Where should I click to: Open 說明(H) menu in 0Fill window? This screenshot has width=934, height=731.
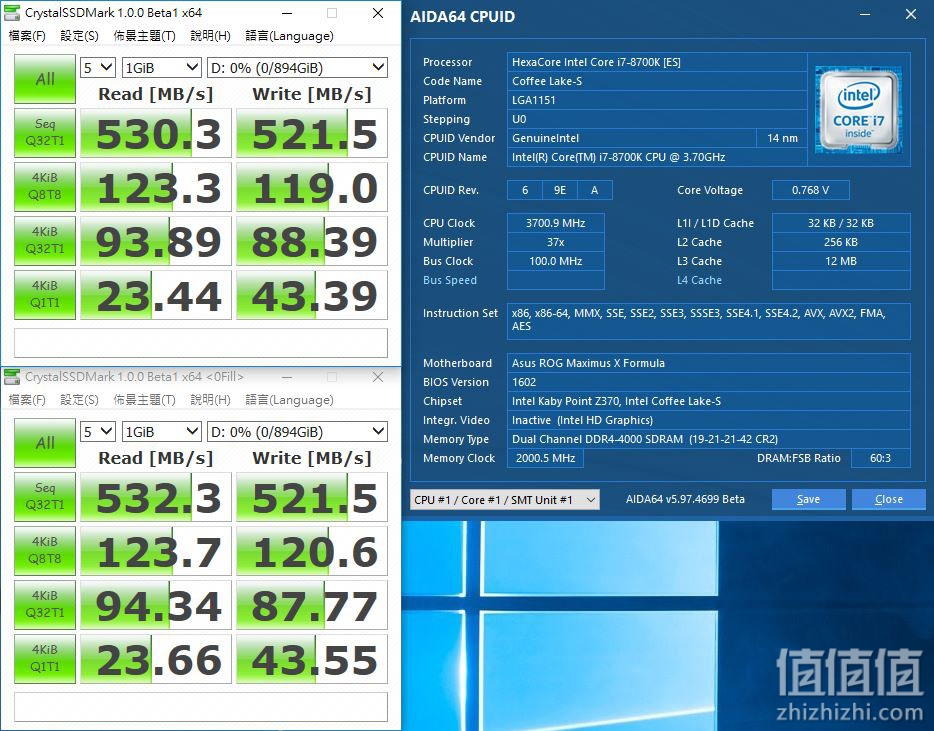210,400
